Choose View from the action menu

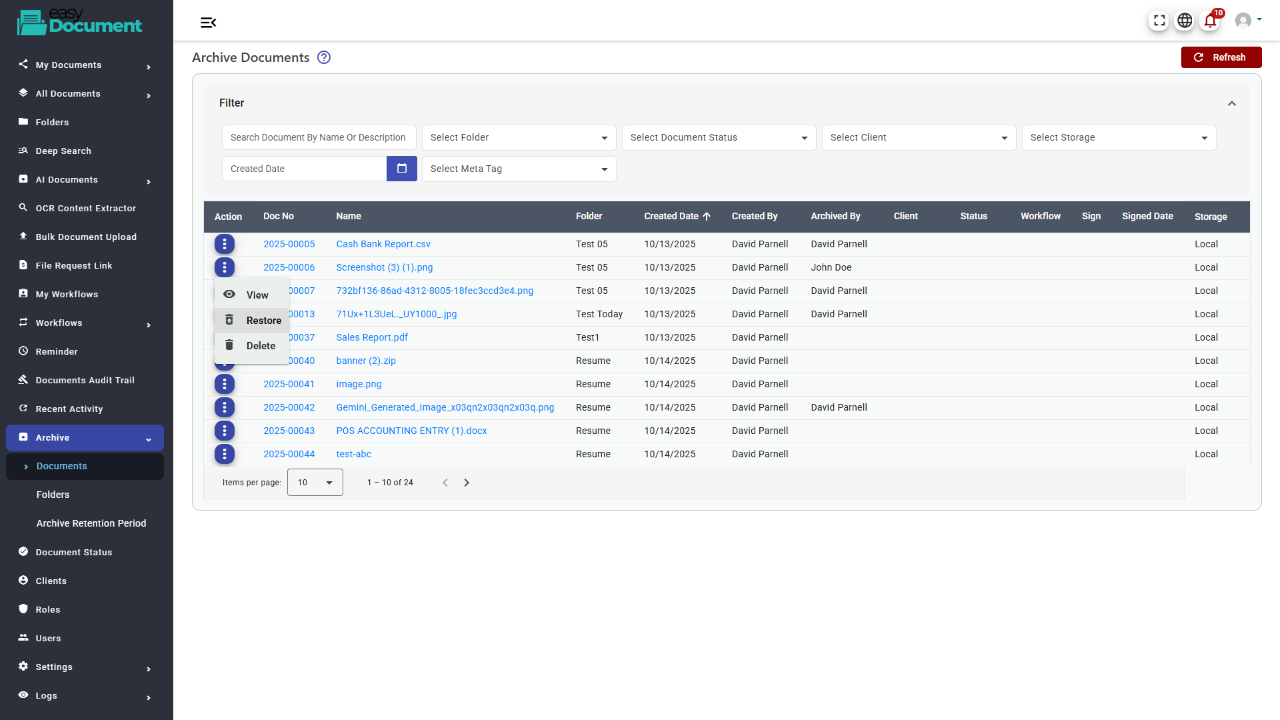252,295
